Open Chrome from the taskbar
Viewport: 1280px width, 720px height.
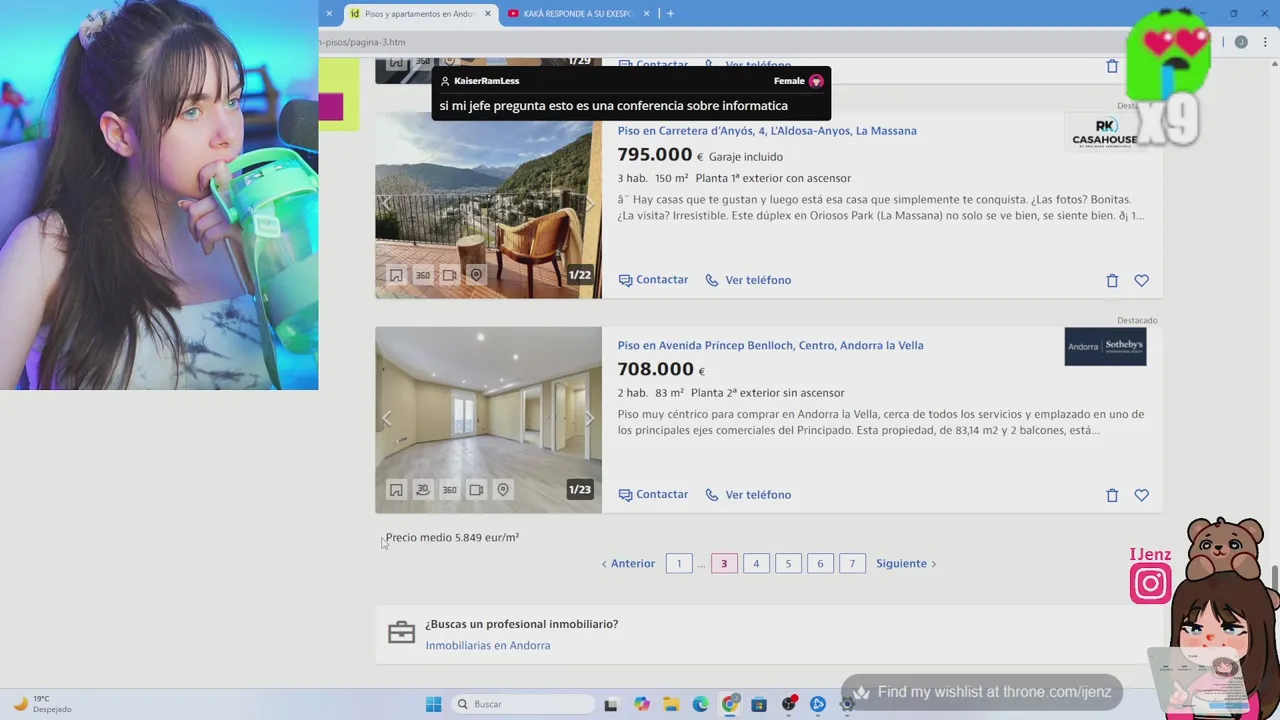[x=730, y=704]
